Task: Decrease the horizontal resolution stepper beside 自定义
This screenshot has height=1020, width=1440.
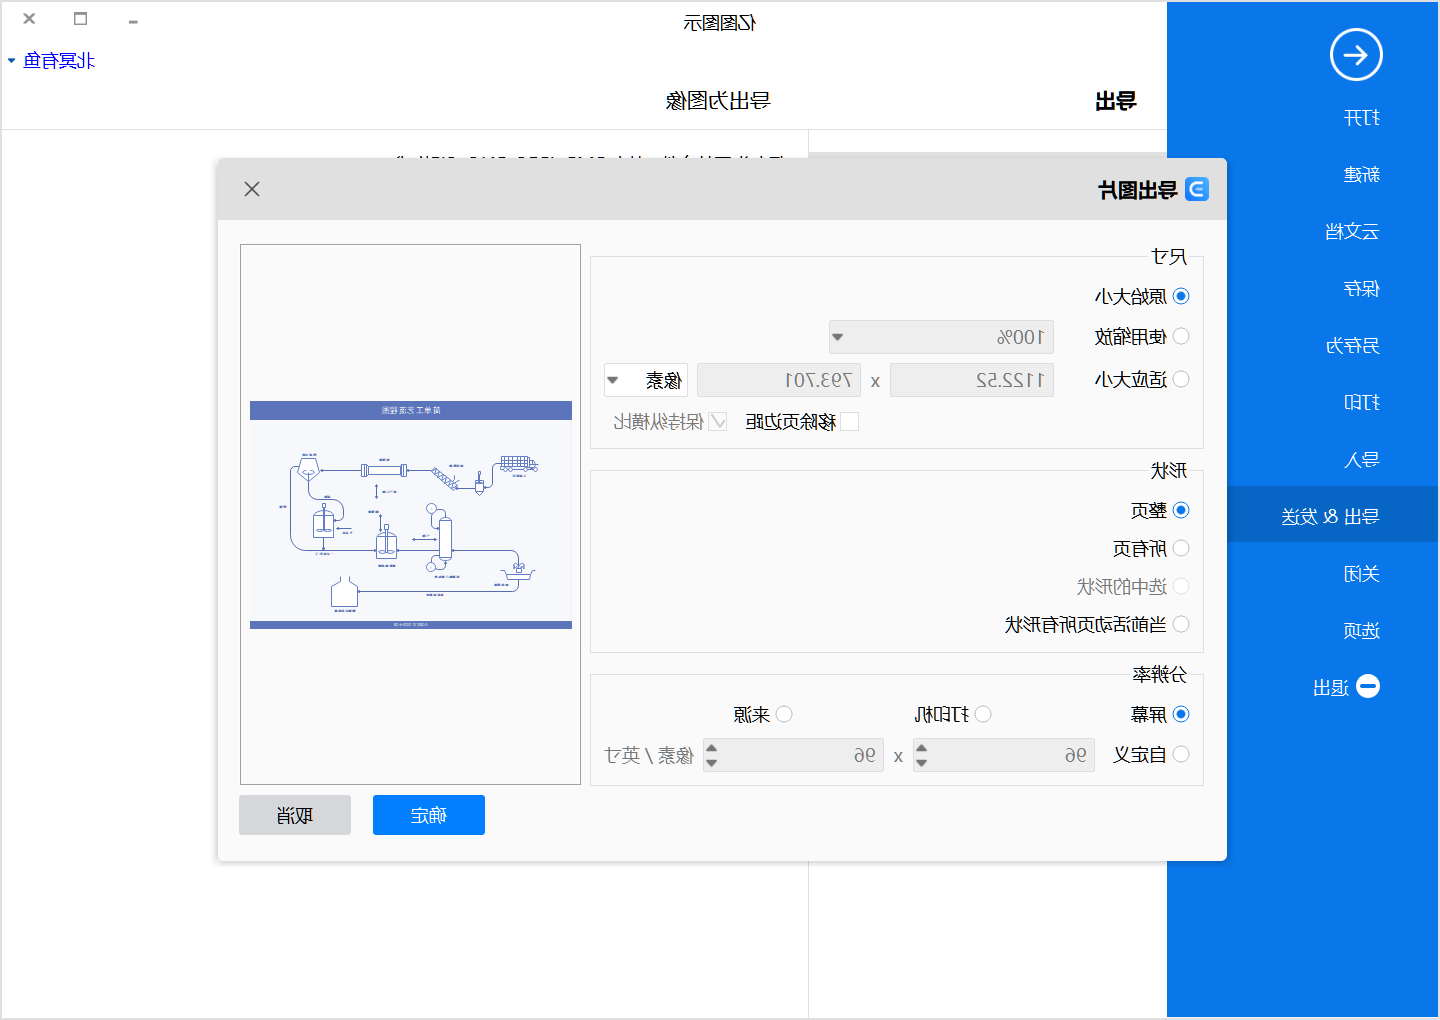Action: [922, 762]
